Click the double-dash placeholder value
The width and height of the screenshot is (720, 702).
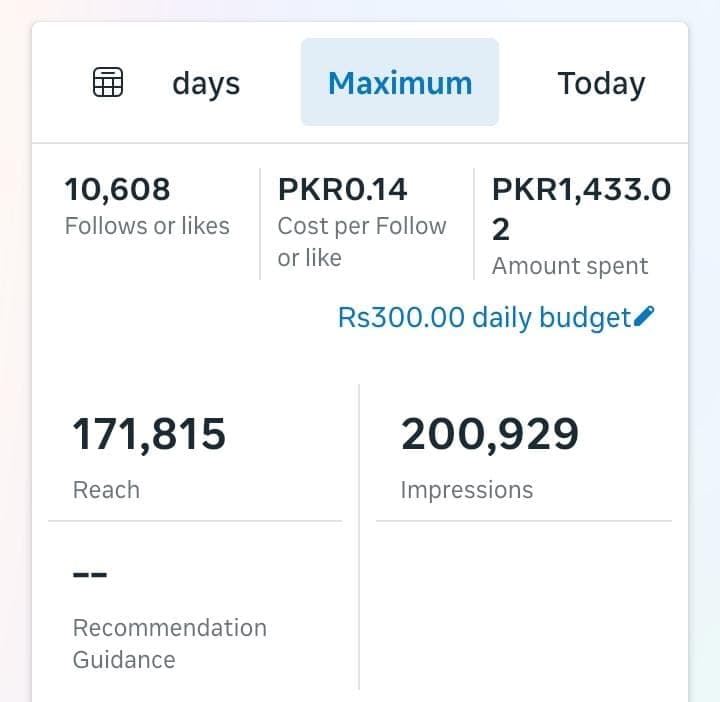tap(90, 575)
